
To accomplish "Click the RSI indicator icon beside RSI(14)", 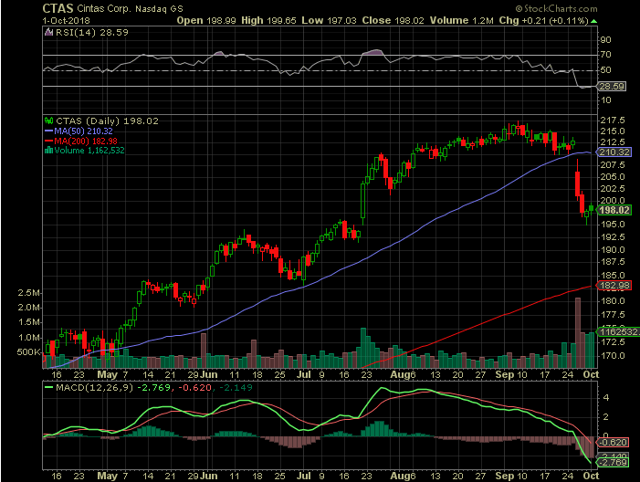I will pos(49,32).
